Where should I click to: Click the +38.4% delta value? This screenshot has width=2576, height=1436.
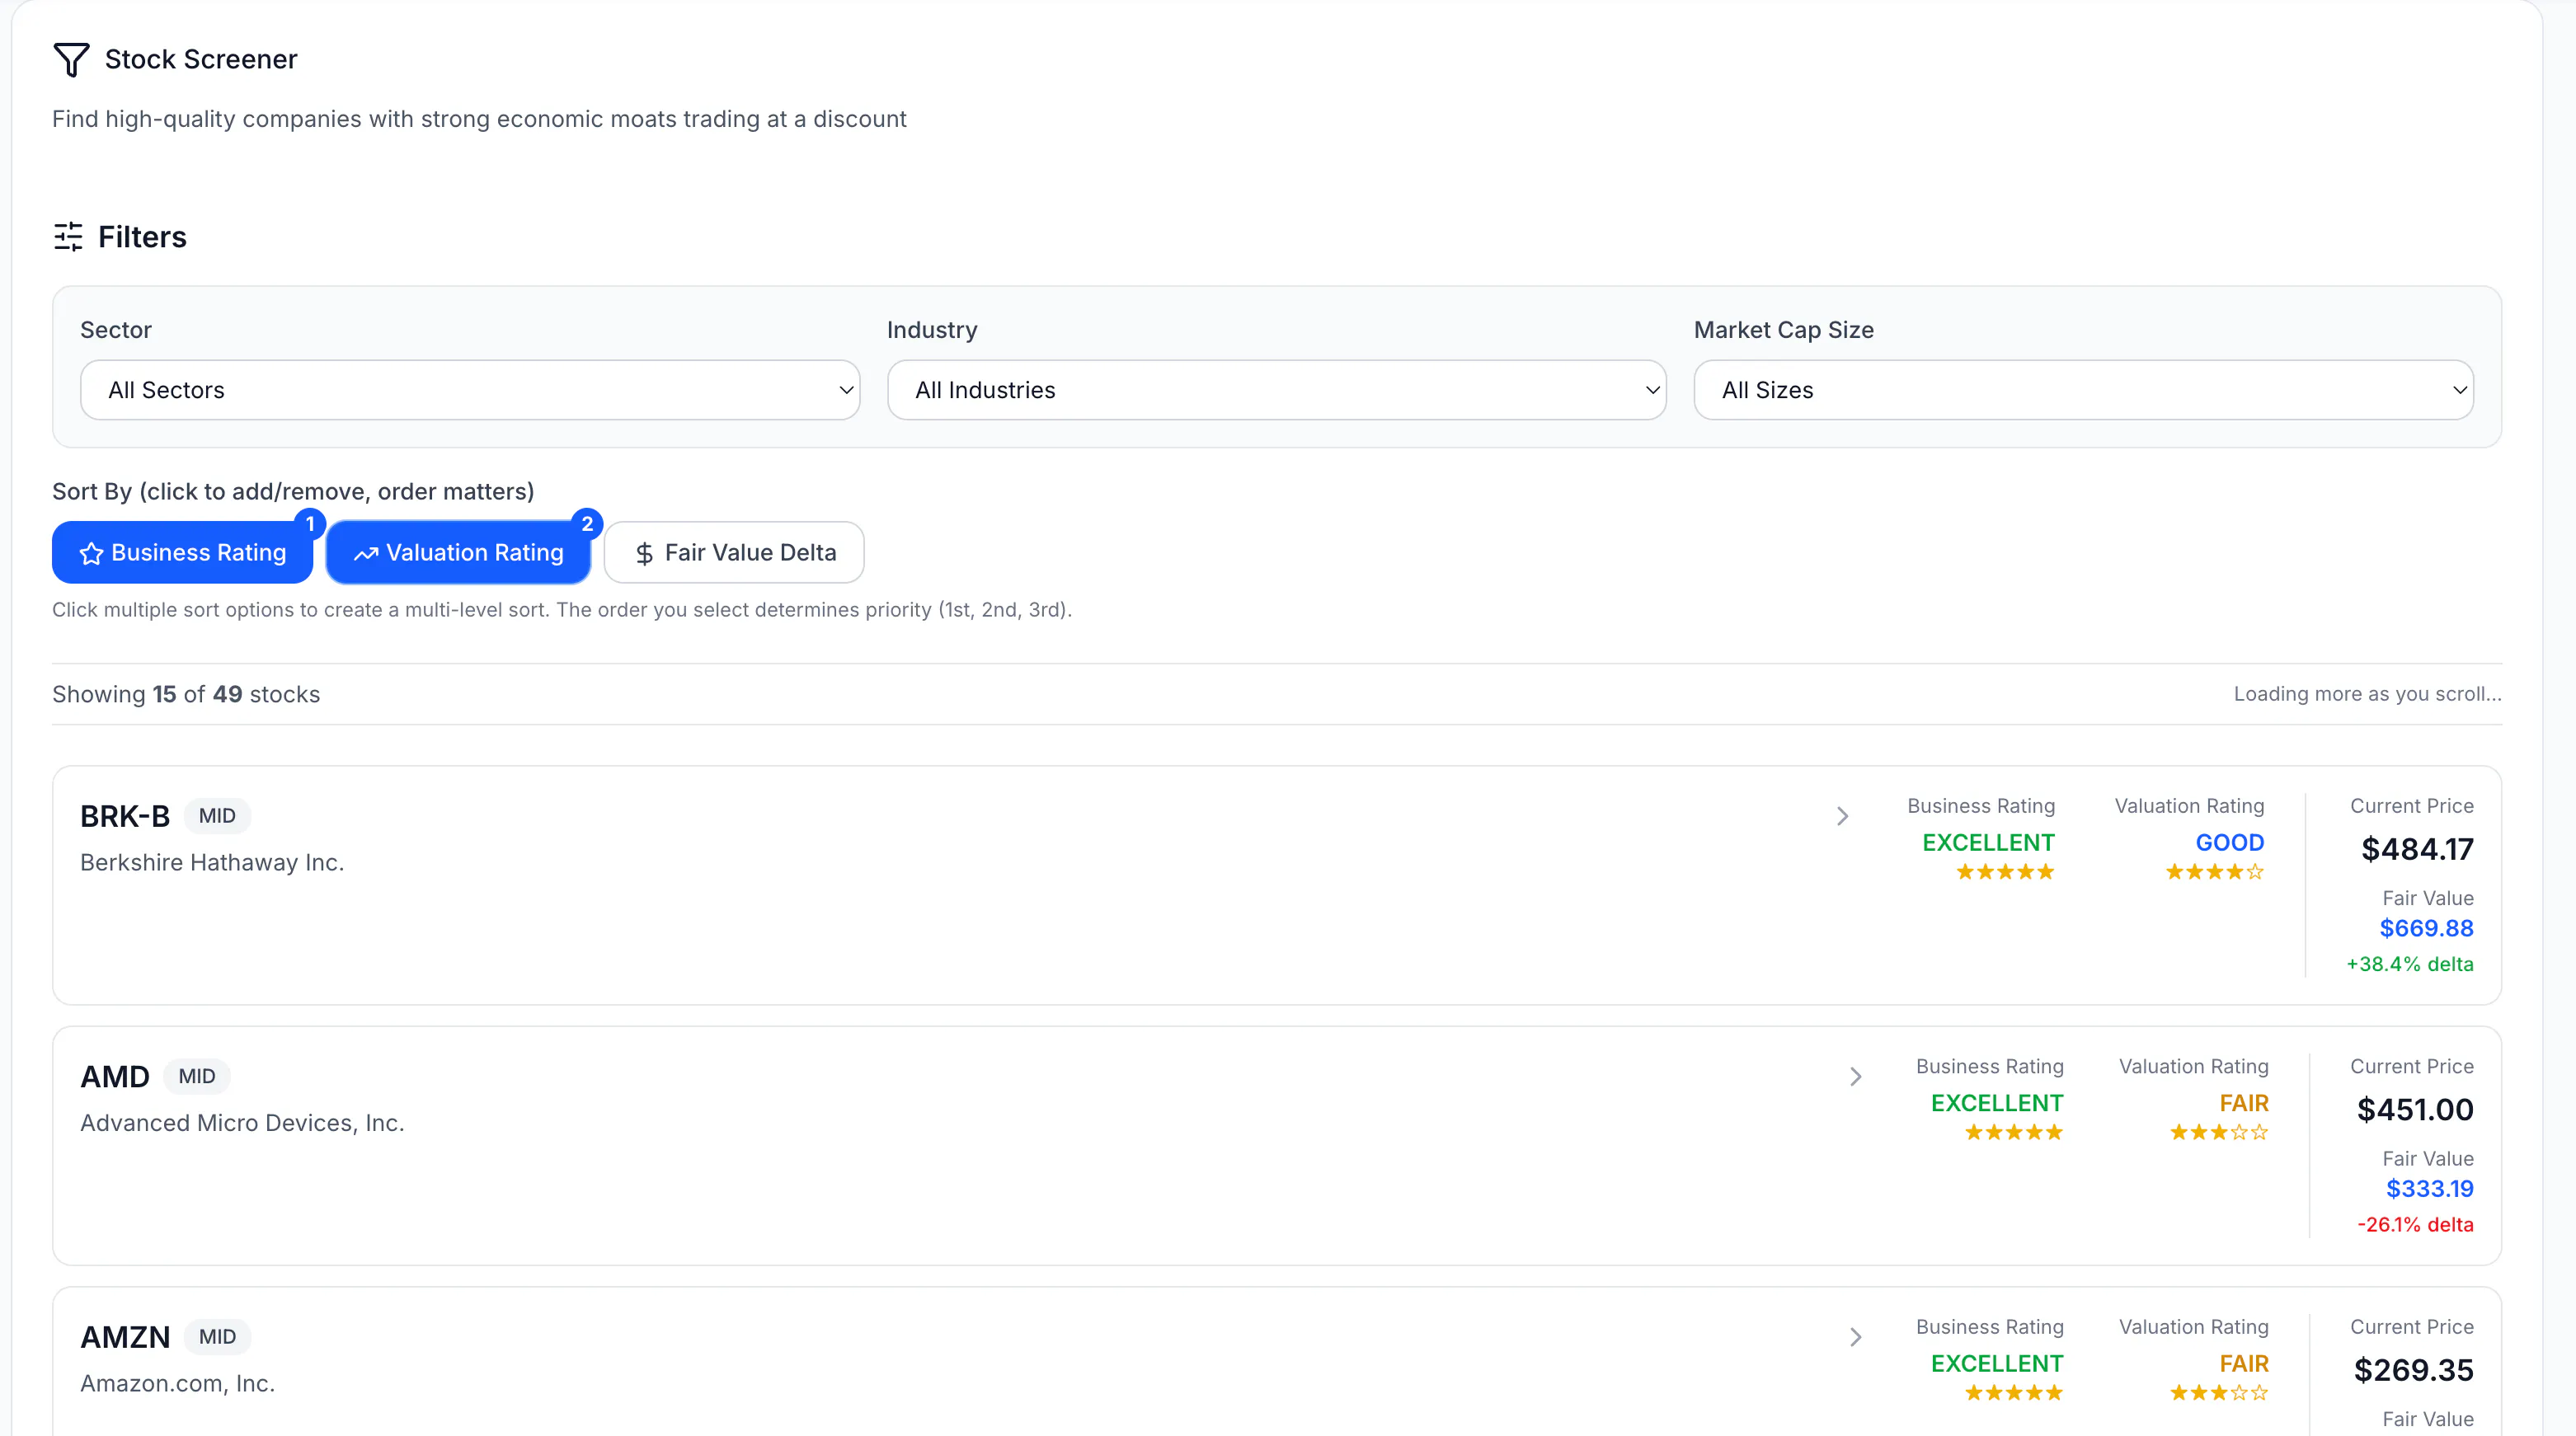pos(2410,965)
